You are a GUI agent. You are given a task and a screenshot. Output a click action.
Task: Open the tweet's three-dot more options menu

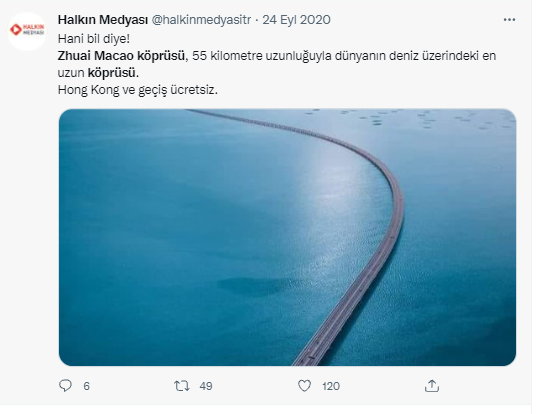509,20
